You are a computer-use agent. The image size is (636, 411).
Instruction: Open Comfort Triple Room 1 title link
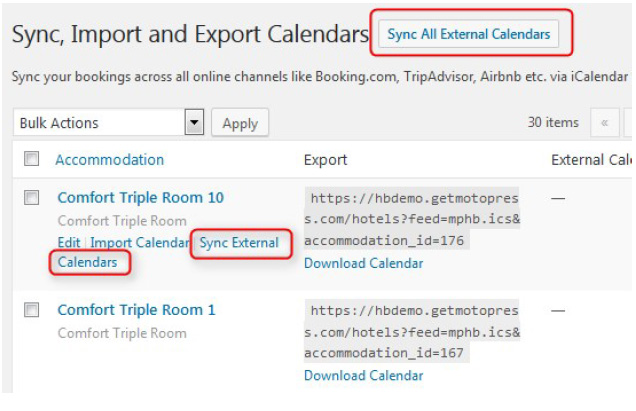point(136,310)
